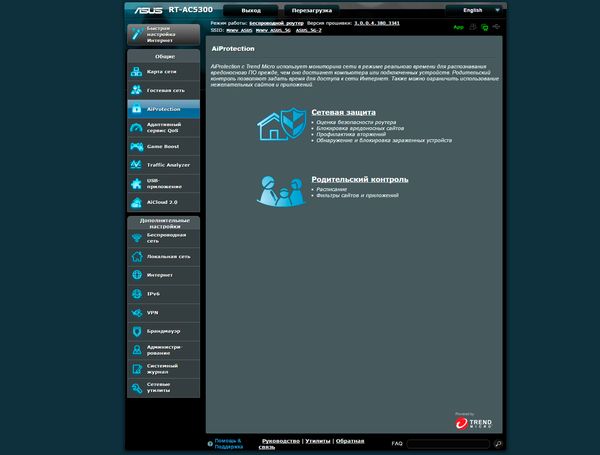The width and height of the screenshot is (600, 455).
Task: Open the Network Map (Карта сети) page
Action: (163, 72)
